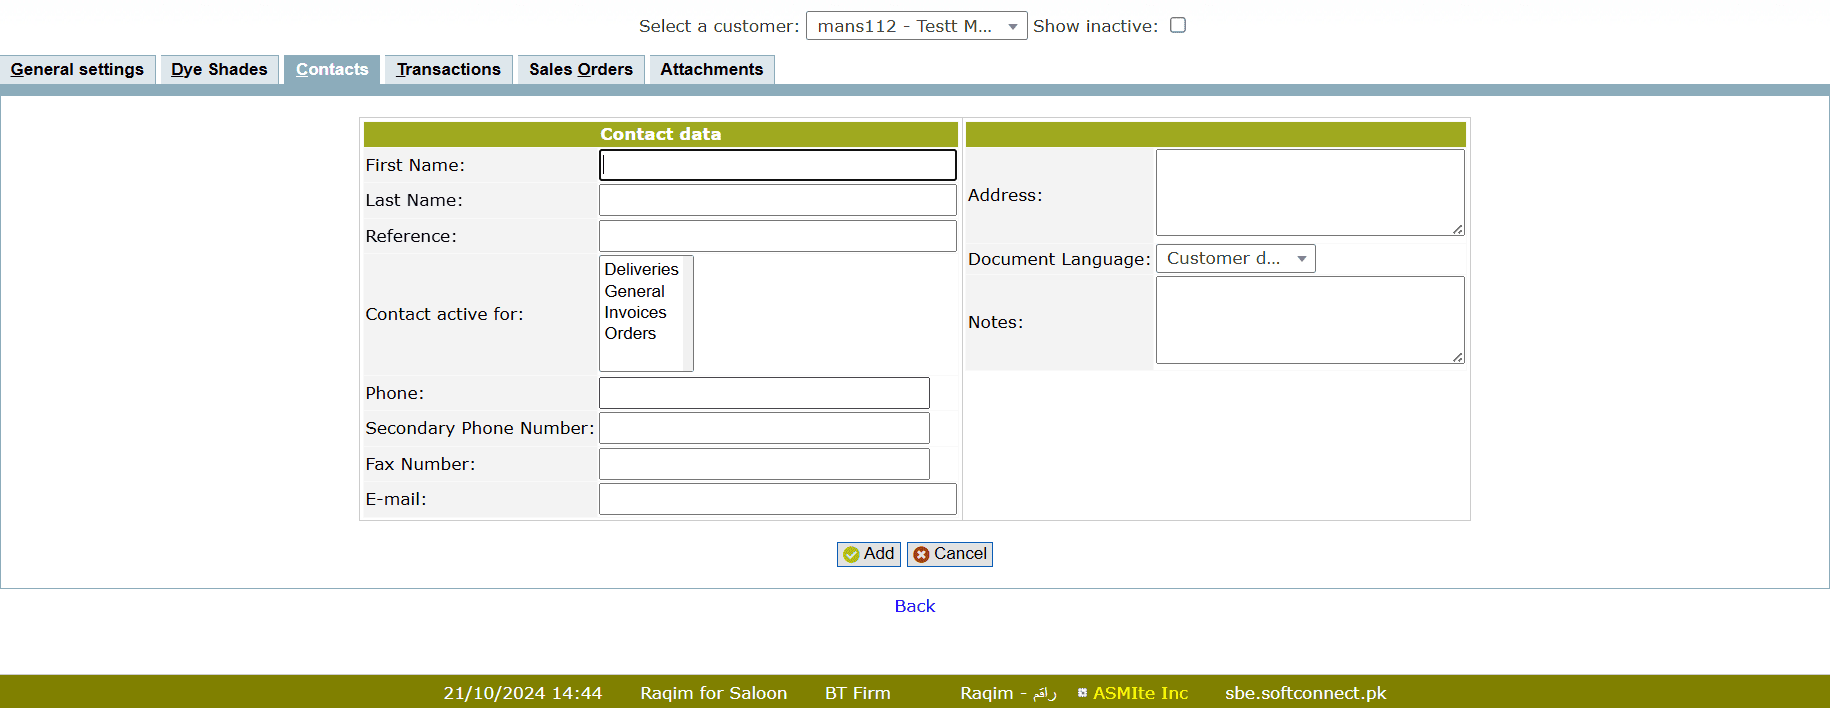This screenshot has height=708, width=1830.
Task: Select Deliveries in Contact active for list
Action: coord(641,269)
